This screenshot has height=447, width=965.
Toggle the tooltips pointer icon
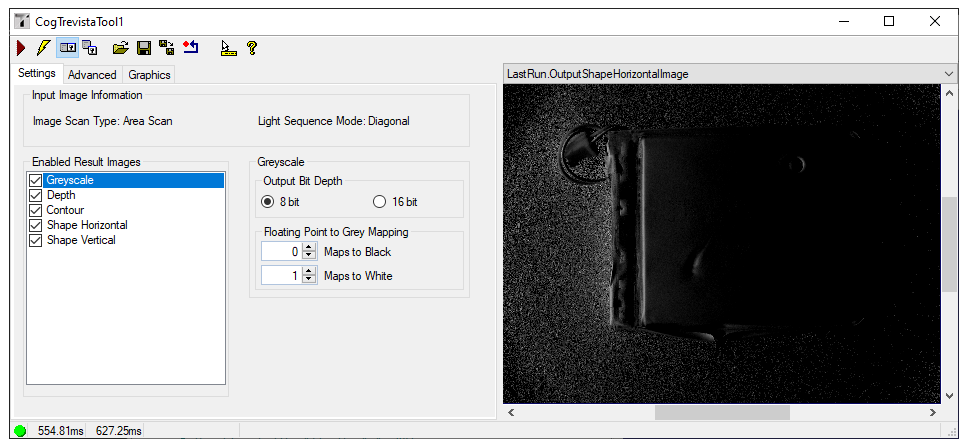pyautogui.click(x=228, y=47)
